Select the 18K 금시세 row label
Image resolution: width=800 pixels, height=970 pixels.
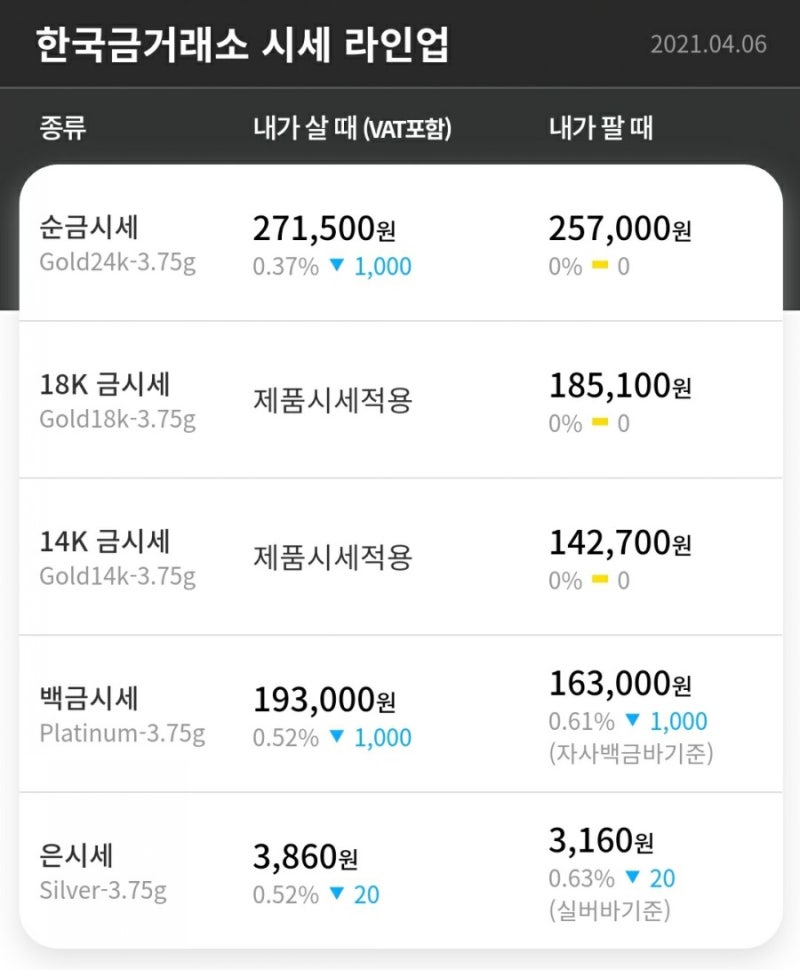point(118,401)
